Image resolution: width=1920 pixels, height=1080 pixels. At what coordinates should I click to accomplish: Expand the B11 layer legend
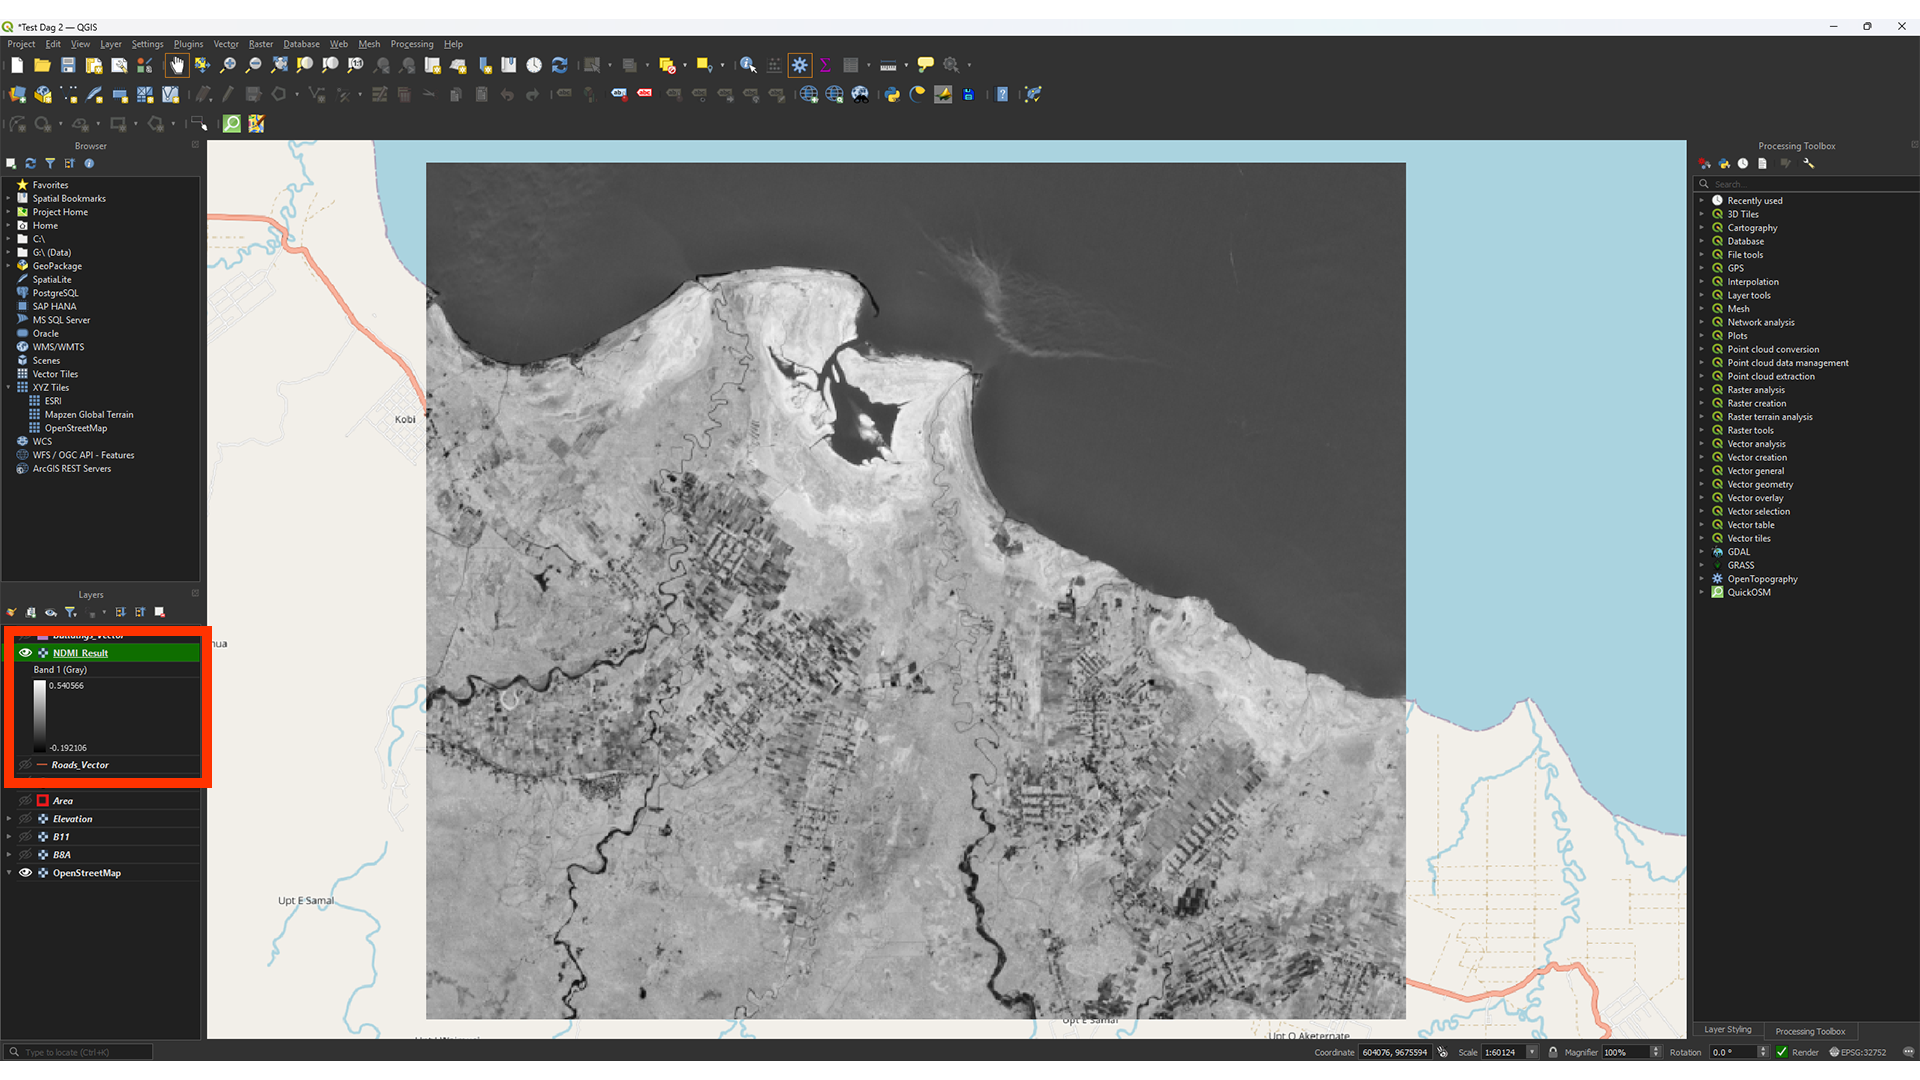point(9,837)
